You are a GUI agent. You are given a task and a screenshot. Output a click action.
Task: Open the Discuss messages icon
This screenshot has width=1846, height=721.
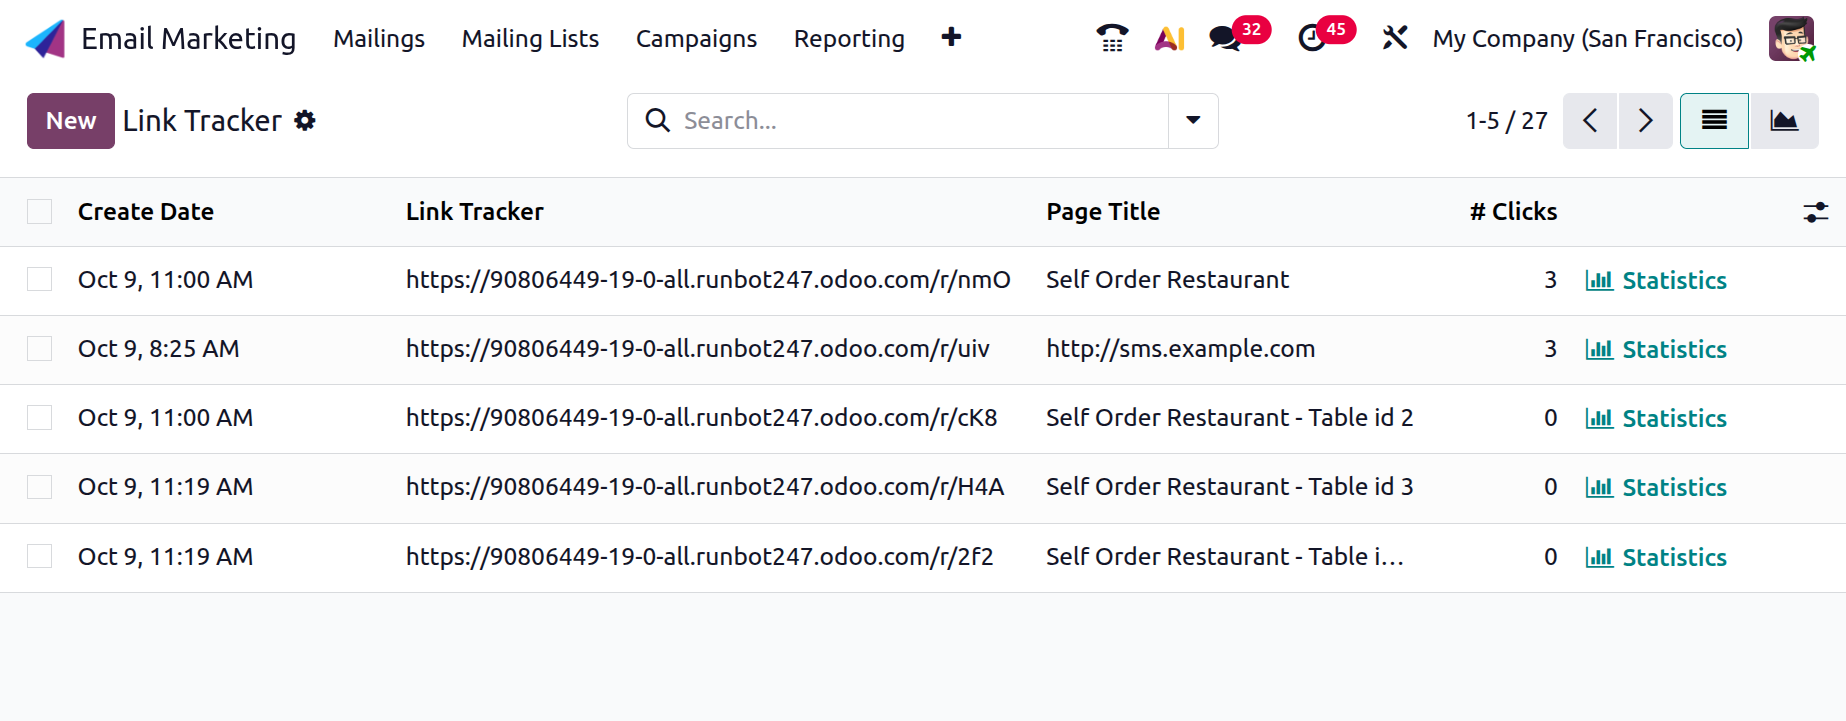tap(1225, 38)
